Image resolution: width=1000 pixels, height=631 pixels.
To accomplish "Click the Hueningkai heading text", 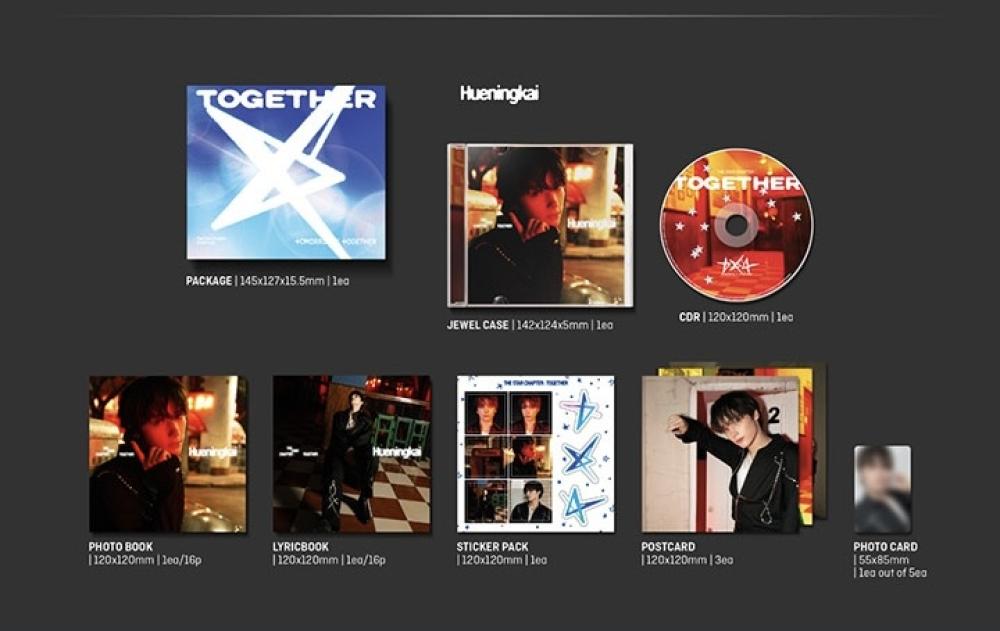I will point(499,93).
